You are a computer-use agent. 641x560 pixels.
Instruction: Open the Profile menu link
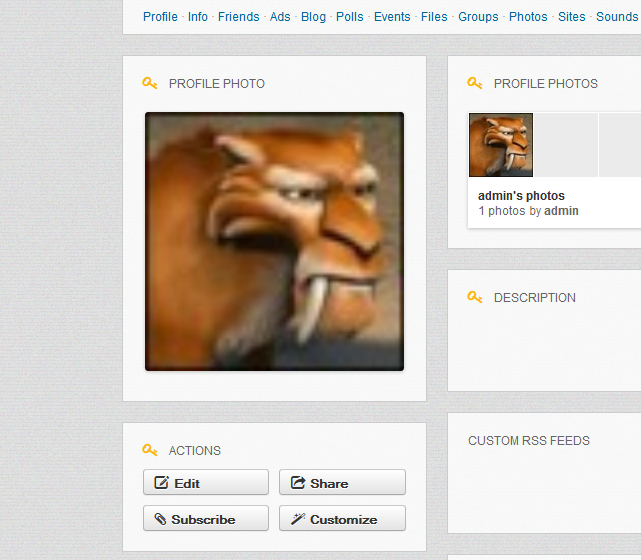point(160,17)
